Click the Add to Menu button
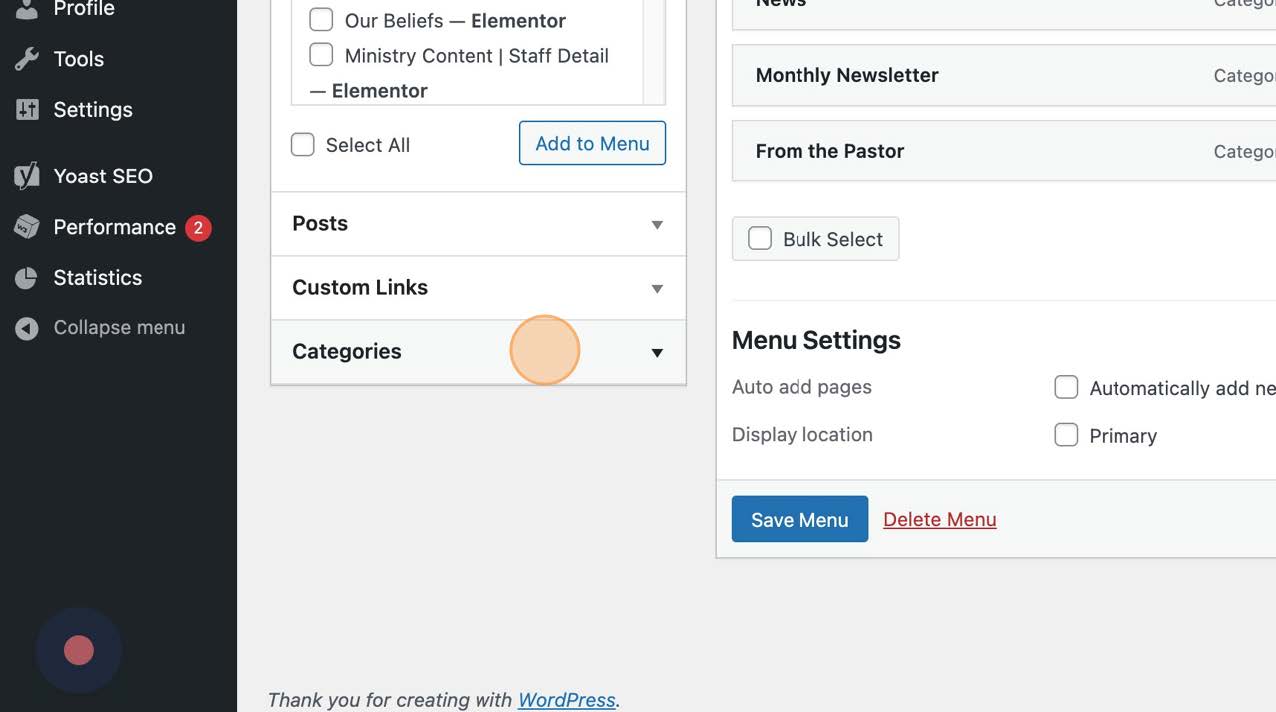The image size is (1276, 712). point(592,143)
